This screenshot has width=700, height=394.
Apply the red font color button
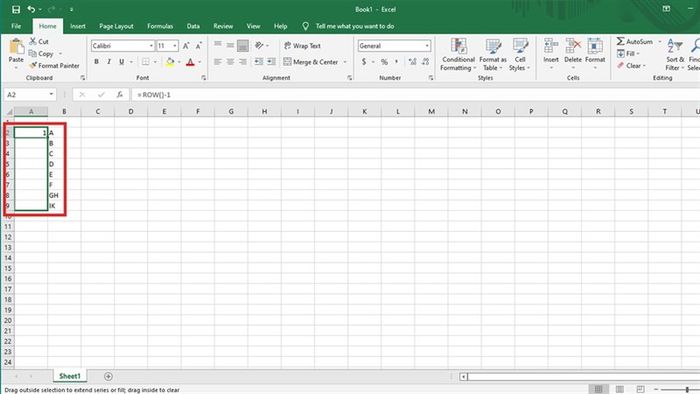(190, 62)
